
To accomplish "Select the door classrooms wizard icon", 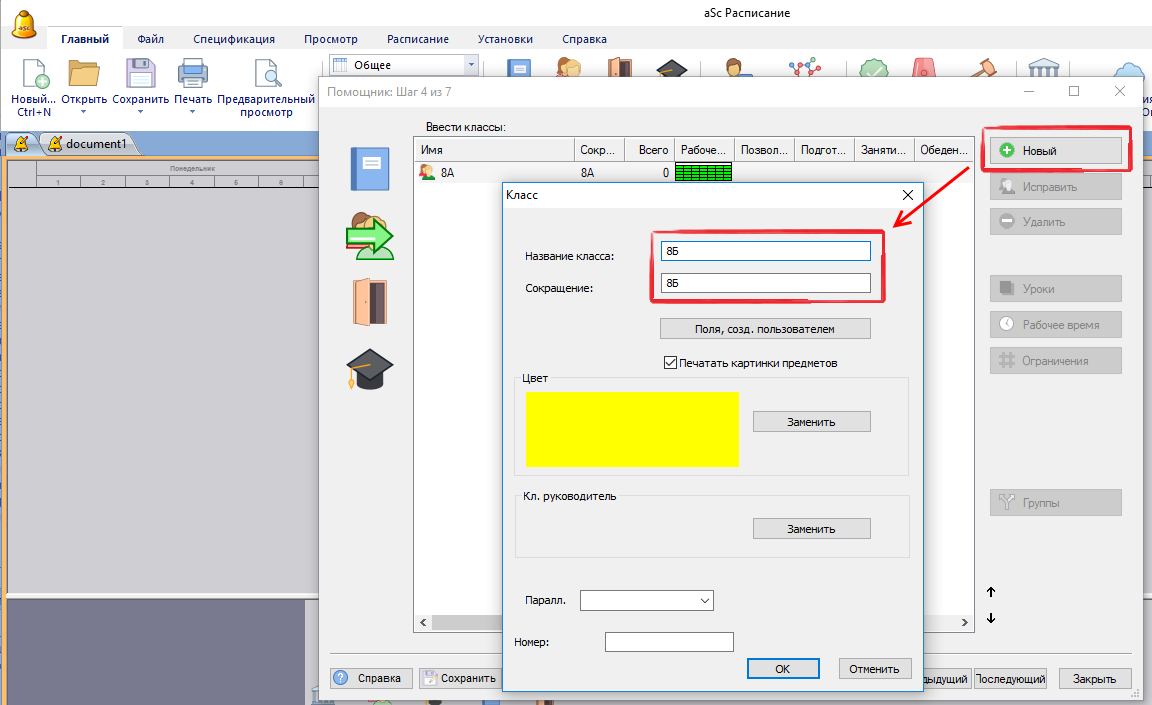I will tap(369, 302).
